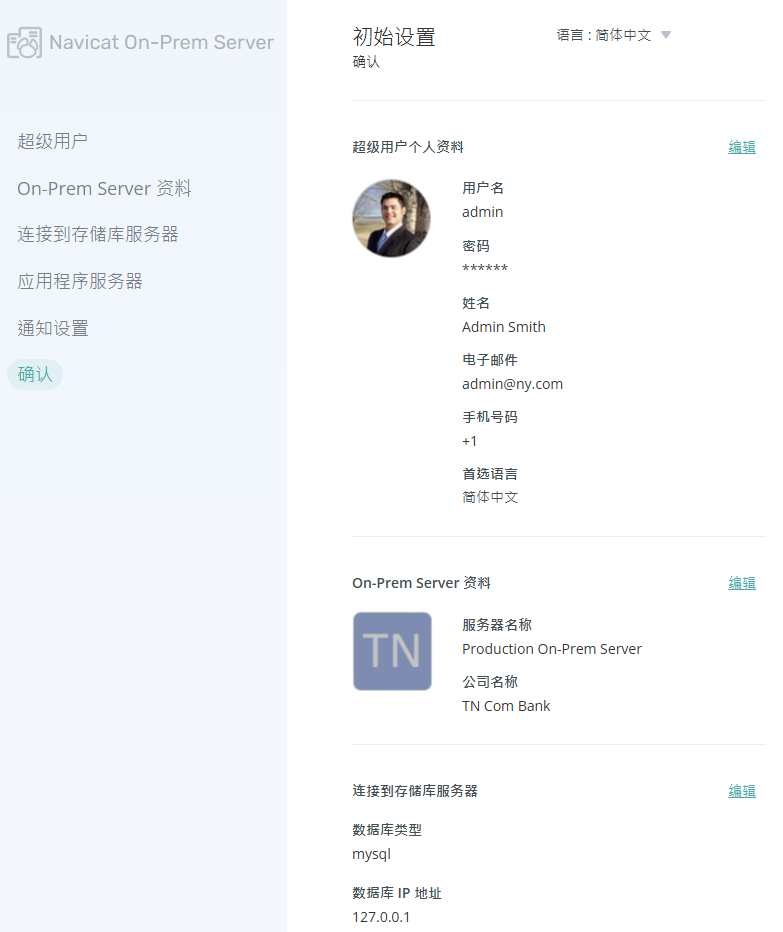This screenshot has height=932, width=783.
Task: Click the 首选语言 value 简体中文
Action: pos(490,498)
